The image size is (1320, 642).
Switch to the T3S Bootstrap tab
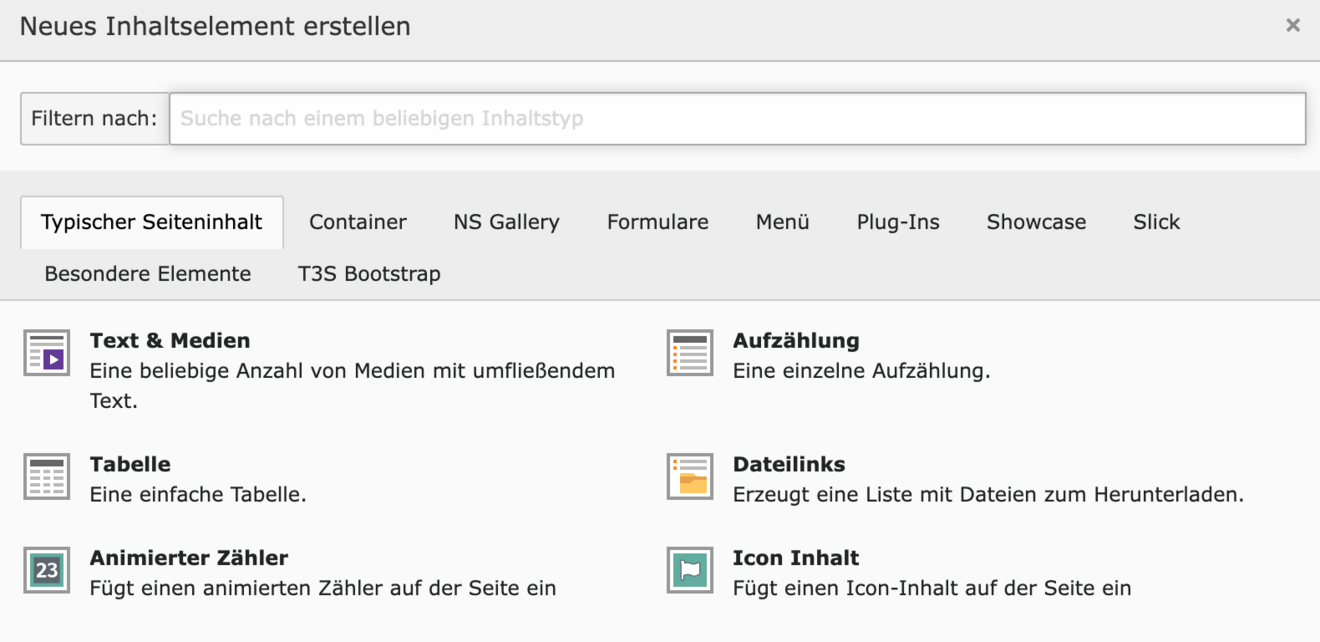pos(369,274)
